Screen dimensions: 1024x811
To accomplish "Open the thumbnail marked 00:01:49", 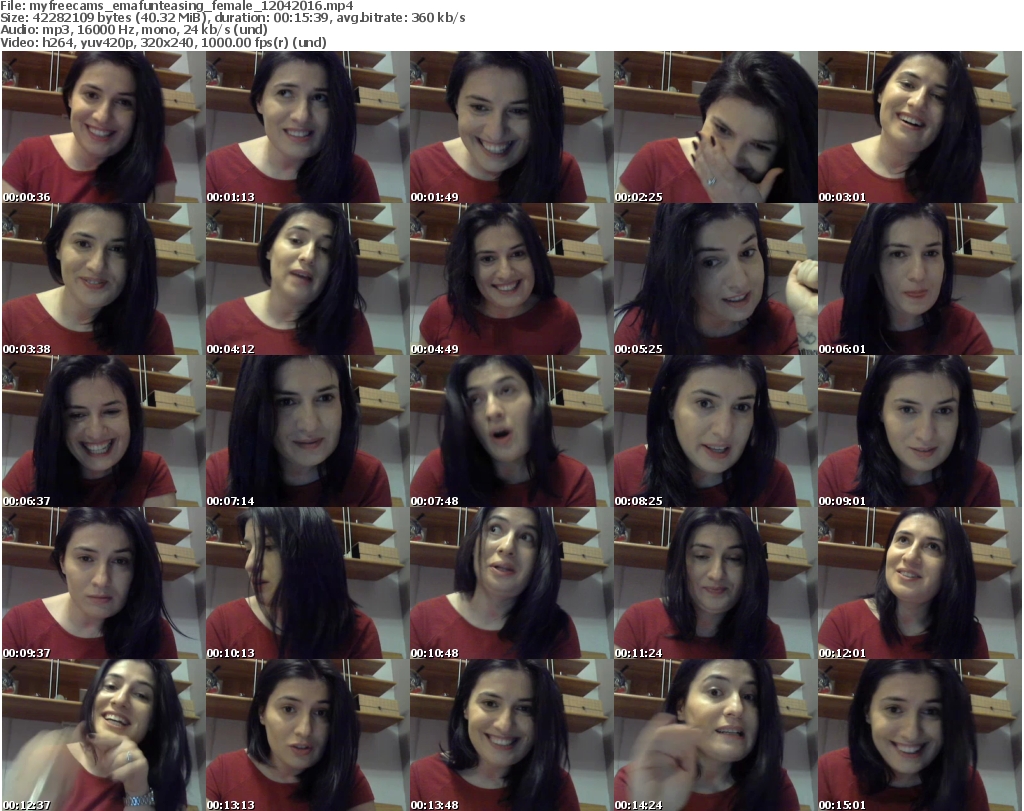I will (x=509, y=127).
